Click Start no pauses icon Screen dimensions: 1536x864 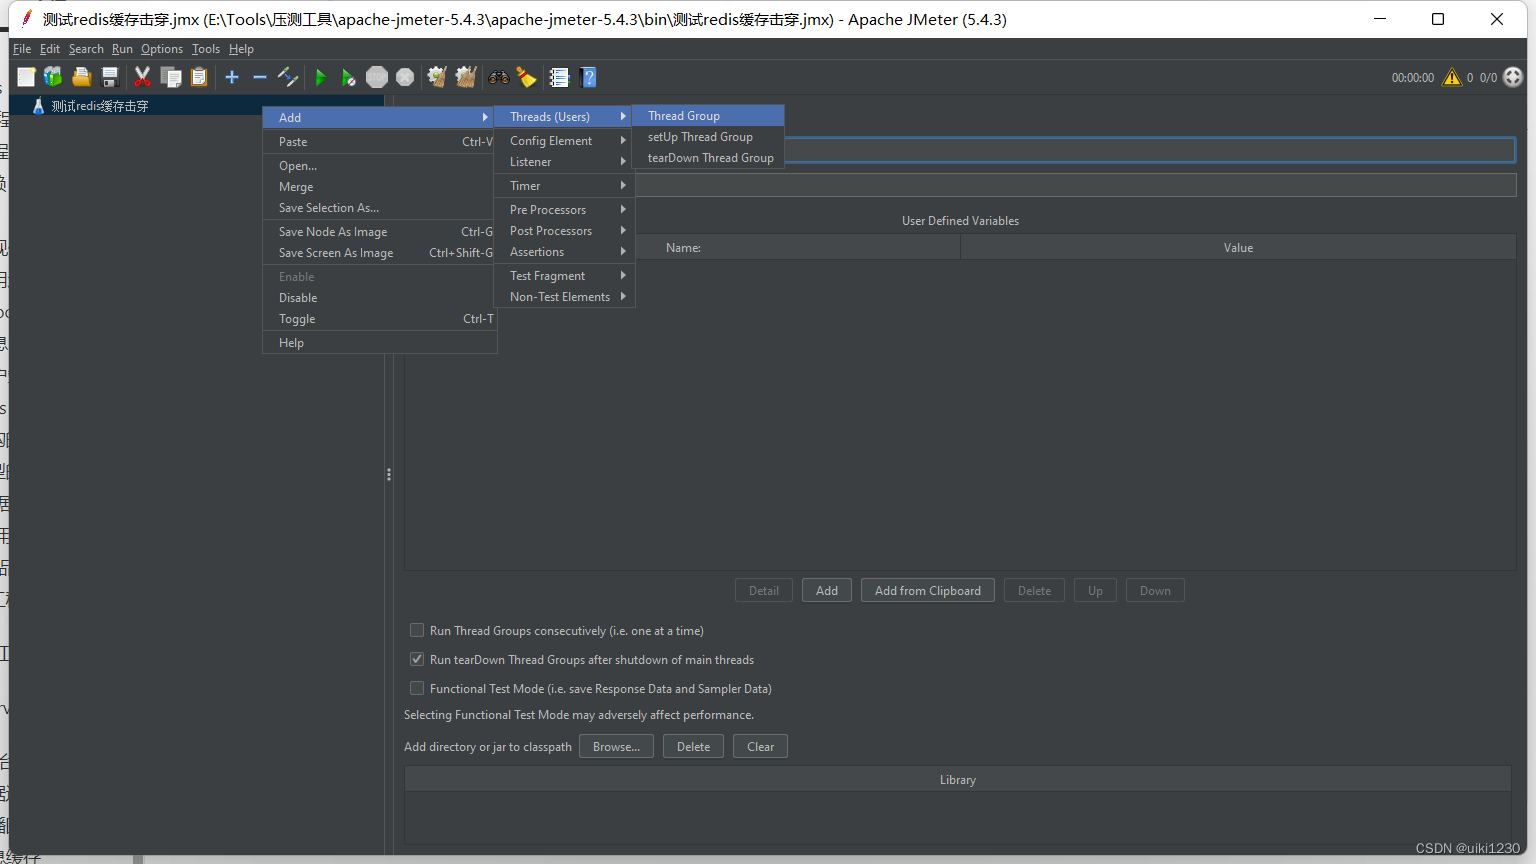pos(348,77)
